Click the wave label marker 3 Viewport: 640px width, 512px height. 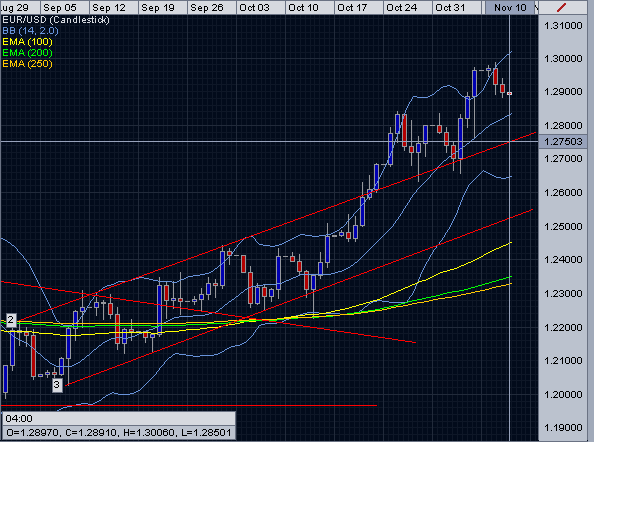coord(57,385)
